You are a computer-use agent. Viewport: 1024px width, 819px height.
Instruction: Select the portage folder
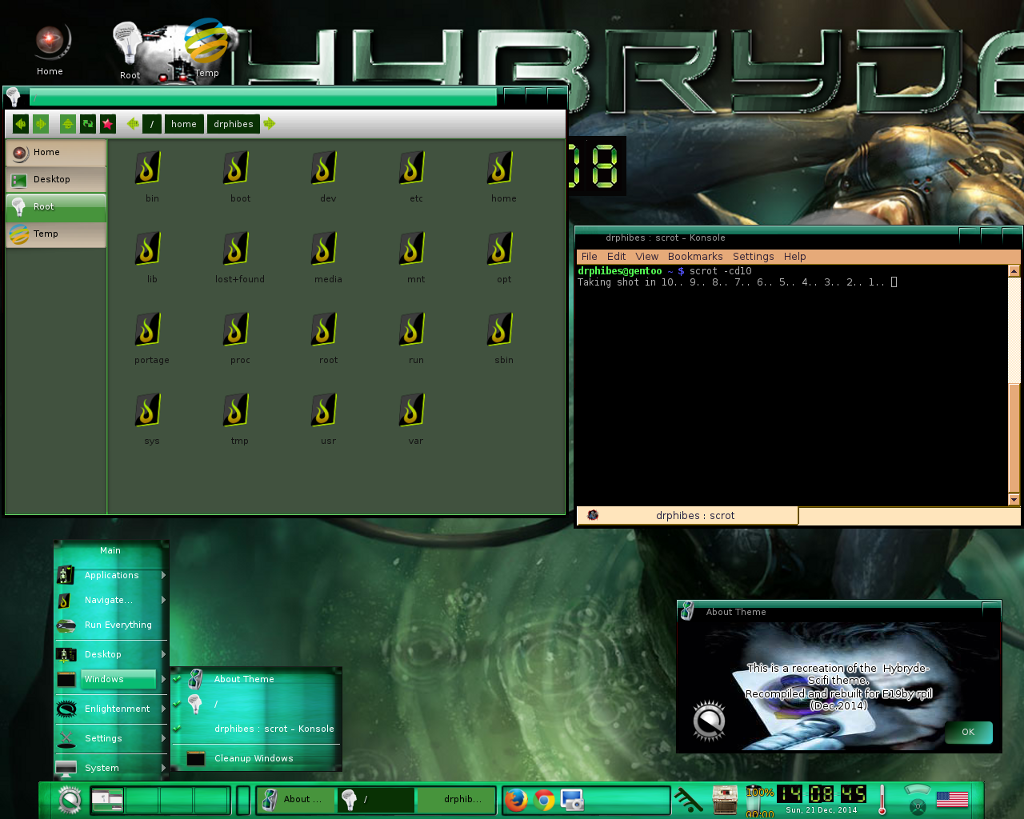[x=152, y=338]
